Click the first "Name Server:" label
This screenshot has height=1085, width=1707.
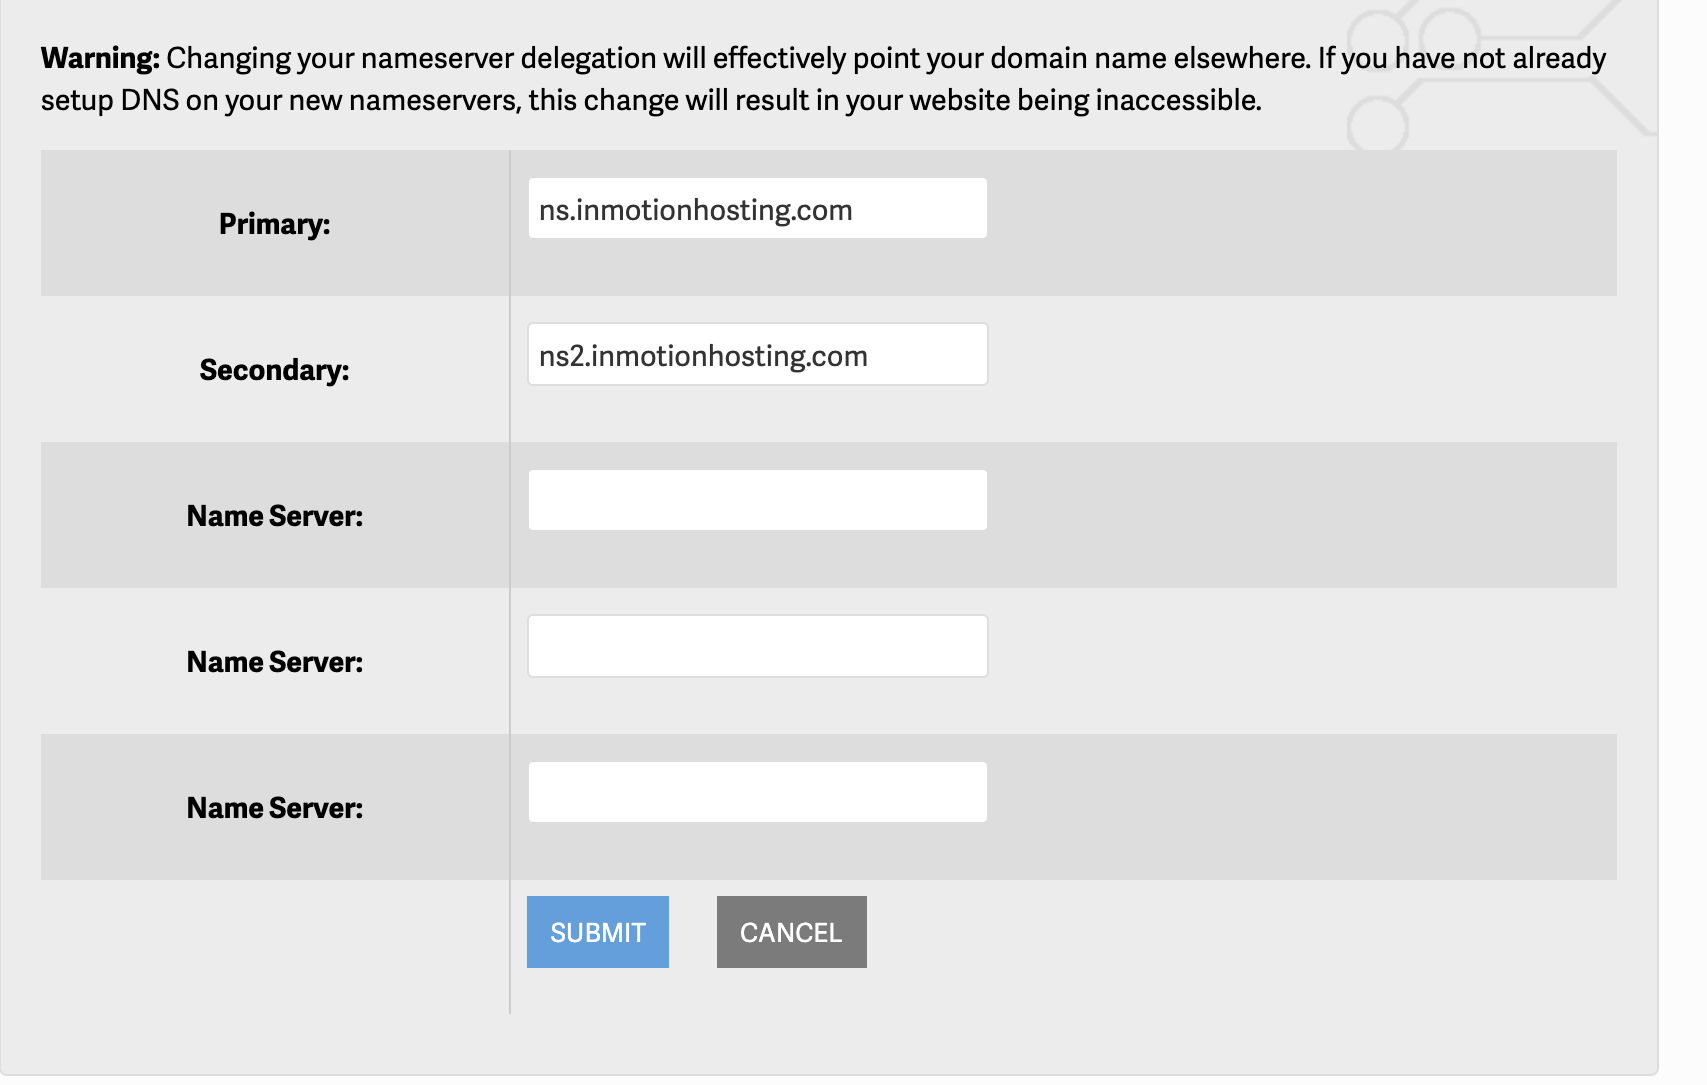[274, 516]
